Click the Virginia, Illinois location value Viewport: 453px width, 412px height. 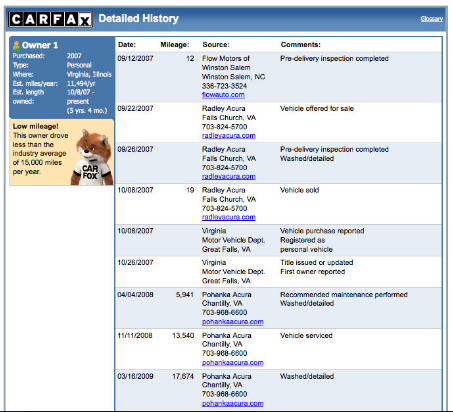(x=89, y=74)
